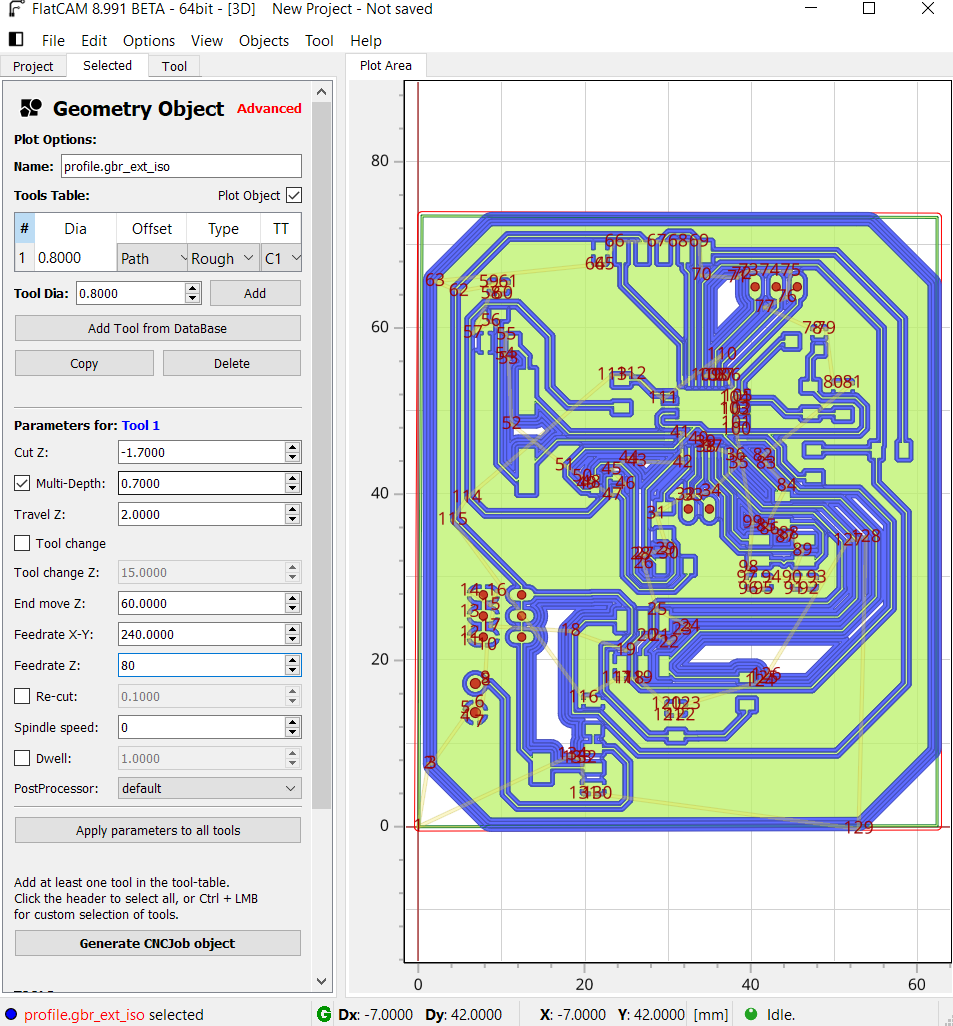
Task: Click the Spindle speed input field
Action: point(201,728)
